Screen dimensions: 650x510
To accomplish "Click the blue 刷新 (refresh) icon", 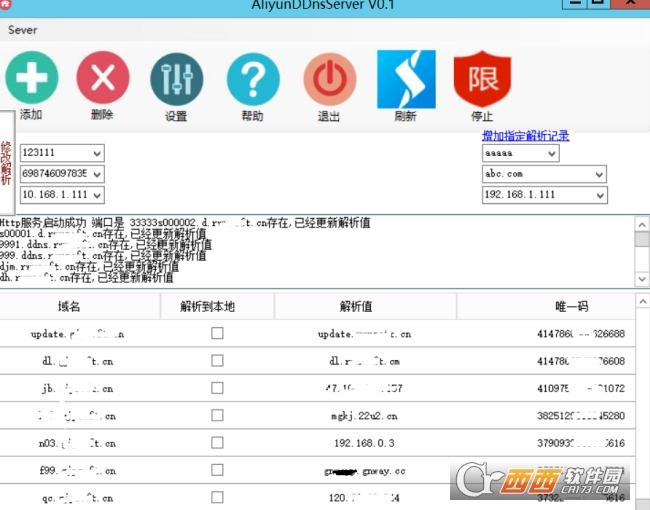I will 406,79.
